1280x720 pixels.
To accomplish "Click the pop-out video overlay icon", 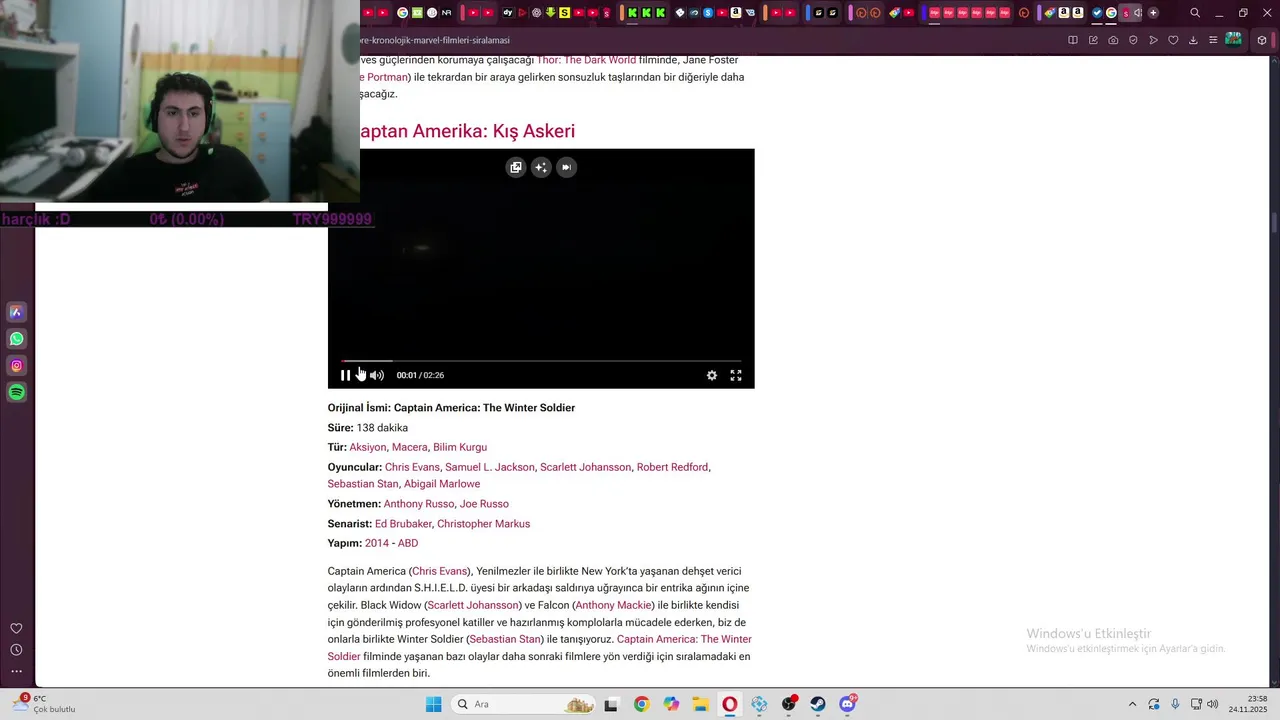I will [x=516, y=167].
